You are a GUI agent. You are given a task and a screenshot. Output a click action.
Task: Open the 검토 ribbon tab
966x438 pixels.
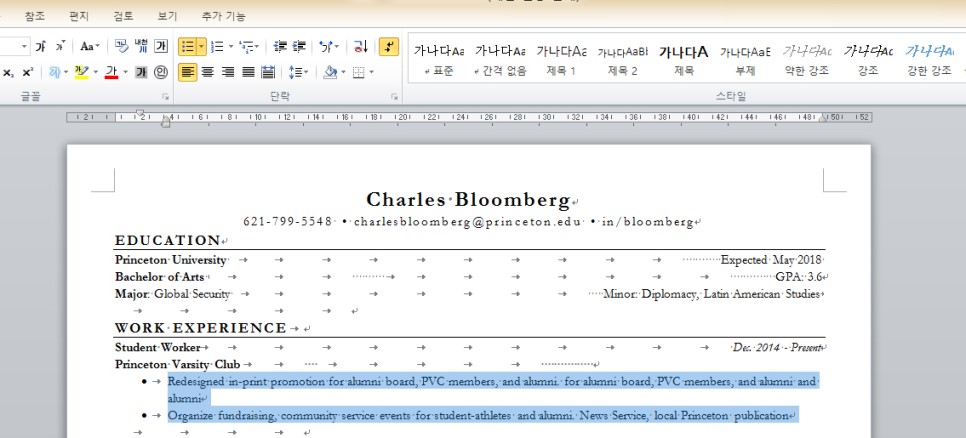tap(123, 16)
